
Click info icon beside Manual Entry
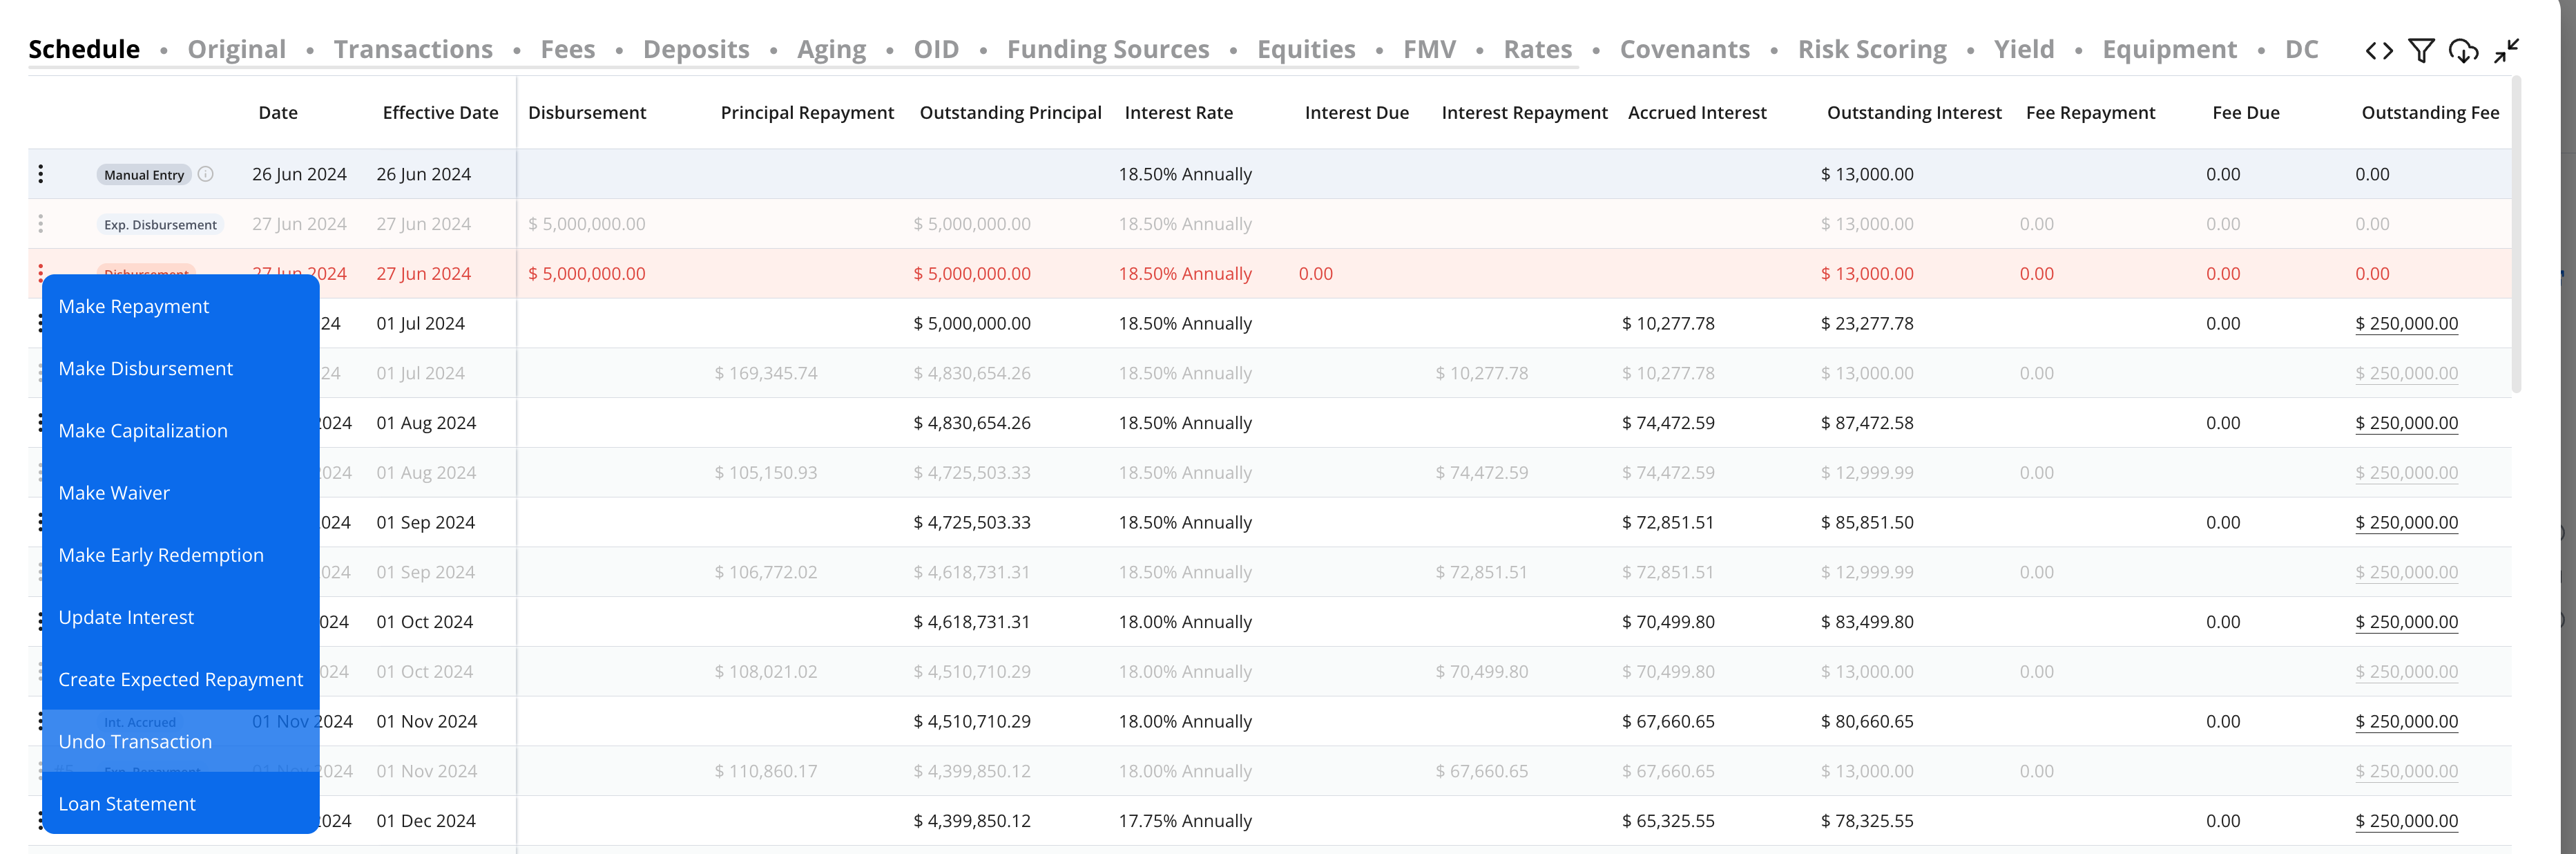coord(206,174)
